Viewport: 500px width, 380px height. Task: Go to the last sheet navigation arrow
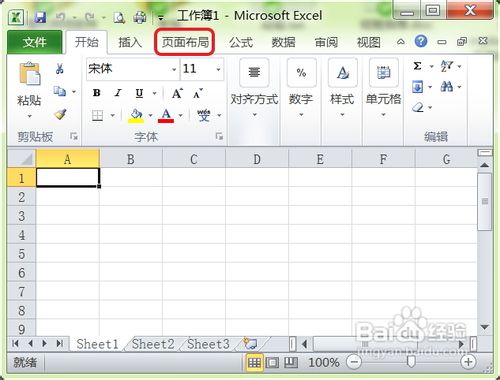coord(60,343)
